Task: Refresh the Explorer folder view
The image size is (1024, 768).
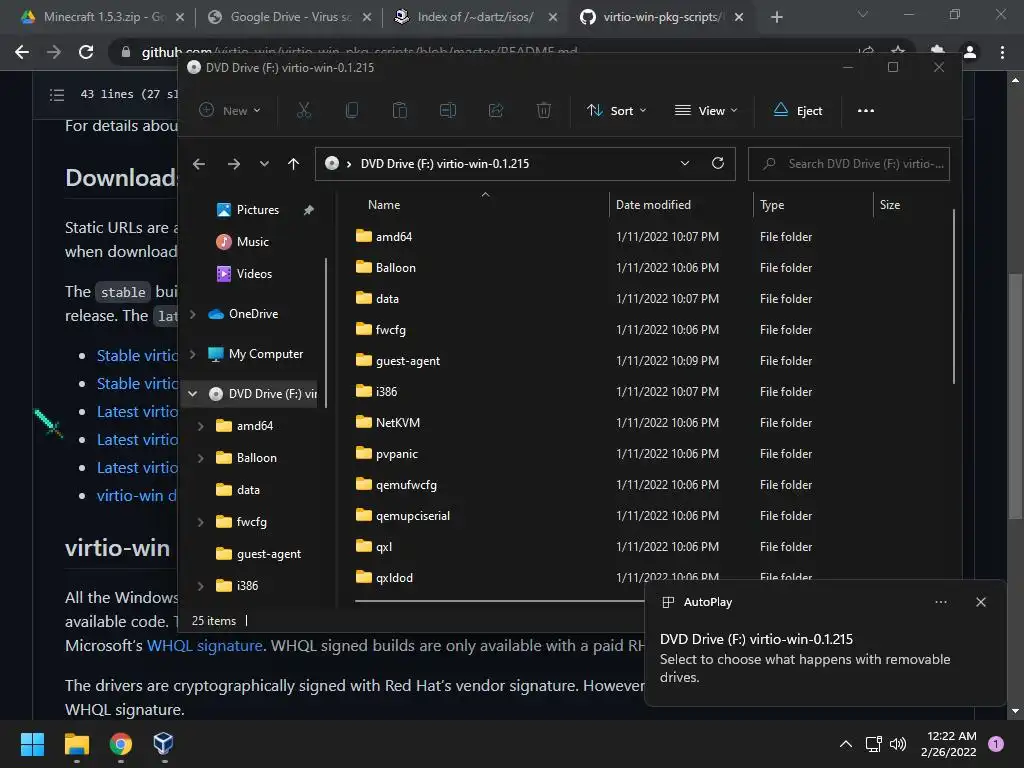Action: coord(718,163)
